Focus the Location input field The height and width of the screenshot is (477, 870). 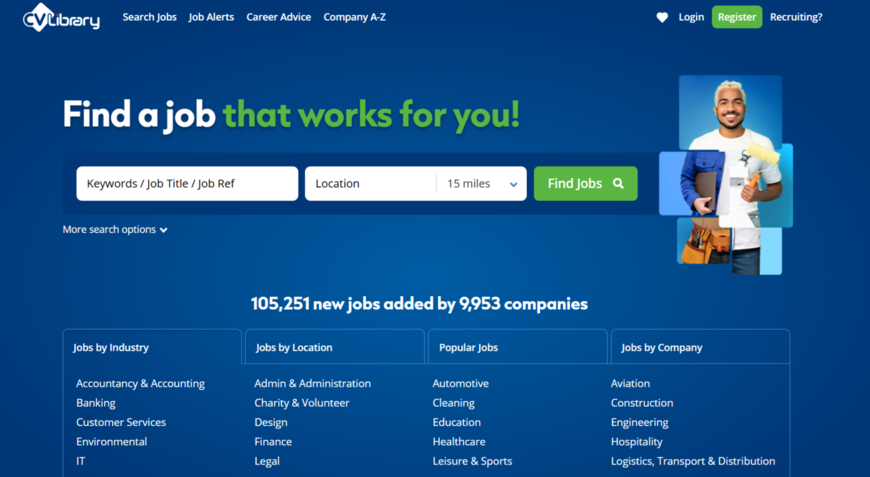point(370,184)
